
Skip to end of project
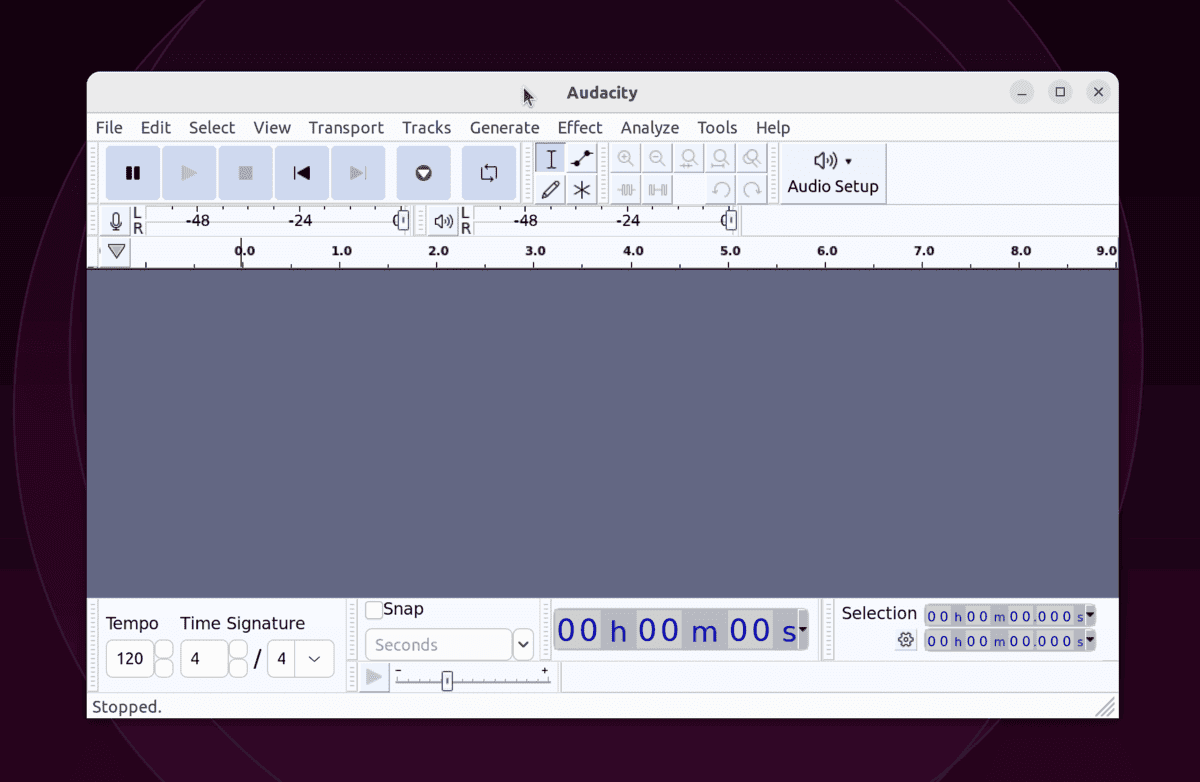click(x=357, y=173)
